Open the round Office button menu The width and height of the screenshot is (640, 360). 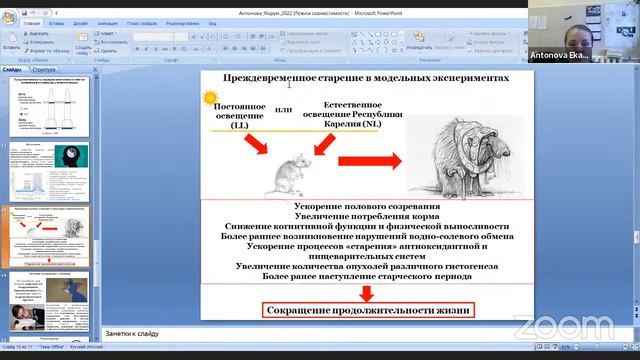[9, 18]
